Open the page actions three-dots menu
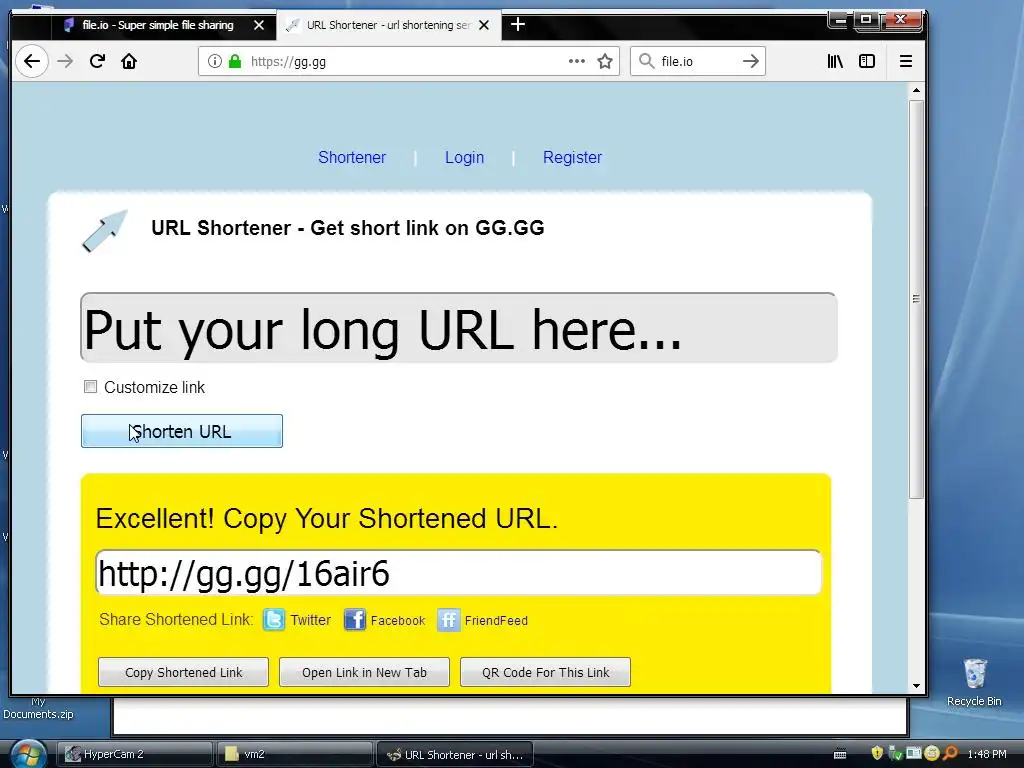Viewport: 1024px width, 768px height. click(x=577, y=61)
